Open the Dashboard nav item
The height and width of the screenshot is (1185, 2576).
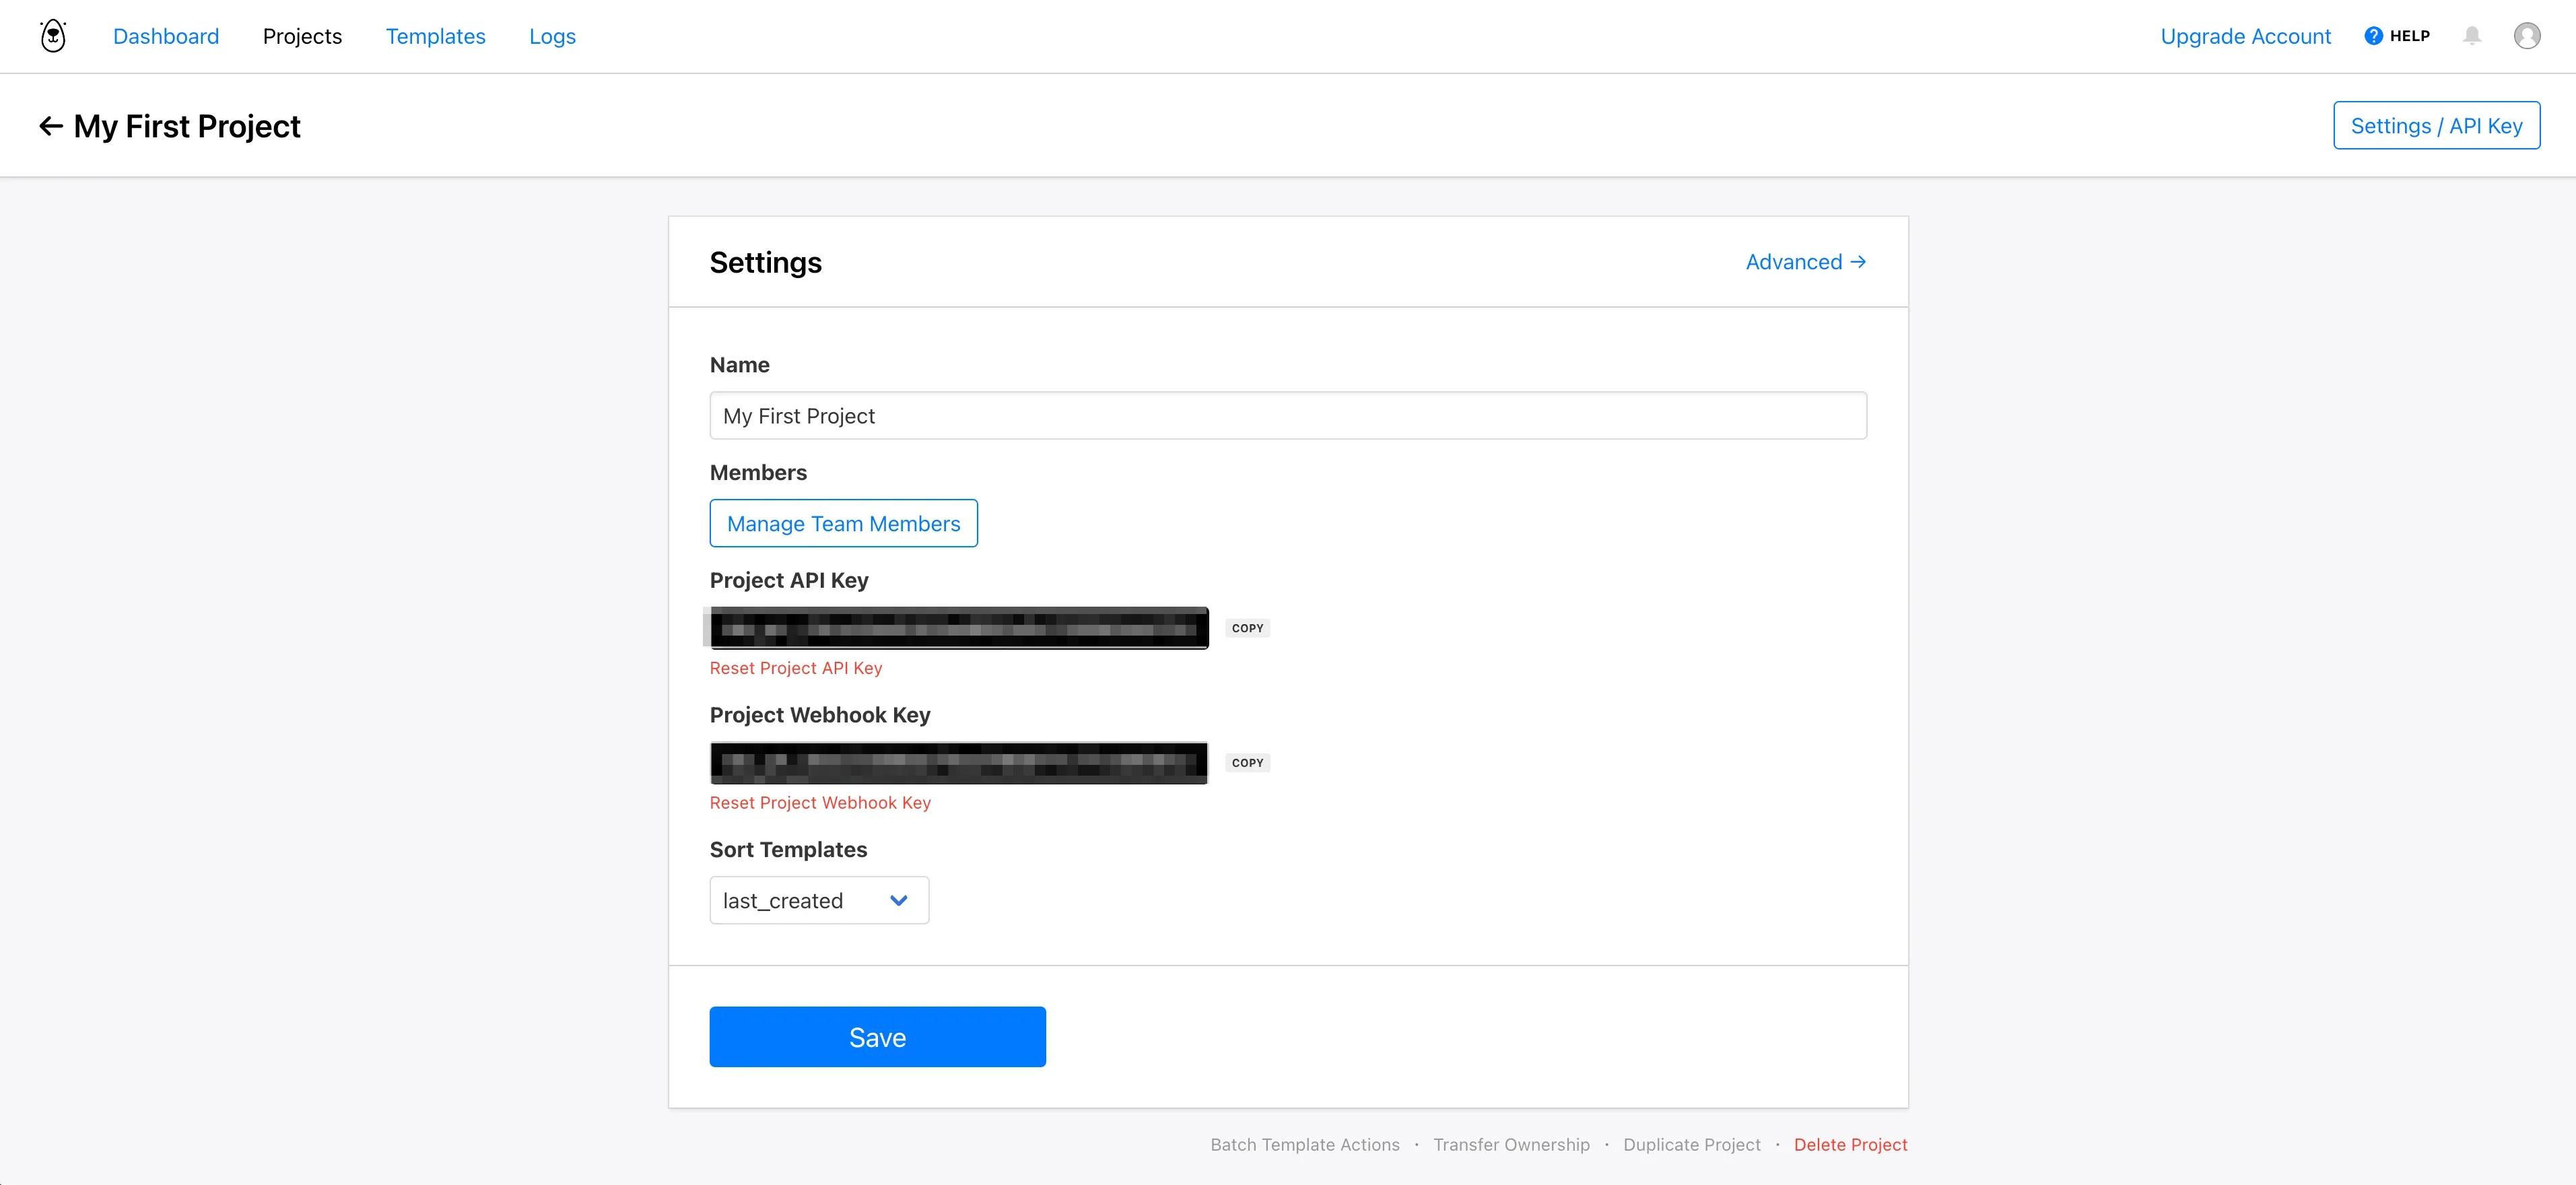pos(166,36)
